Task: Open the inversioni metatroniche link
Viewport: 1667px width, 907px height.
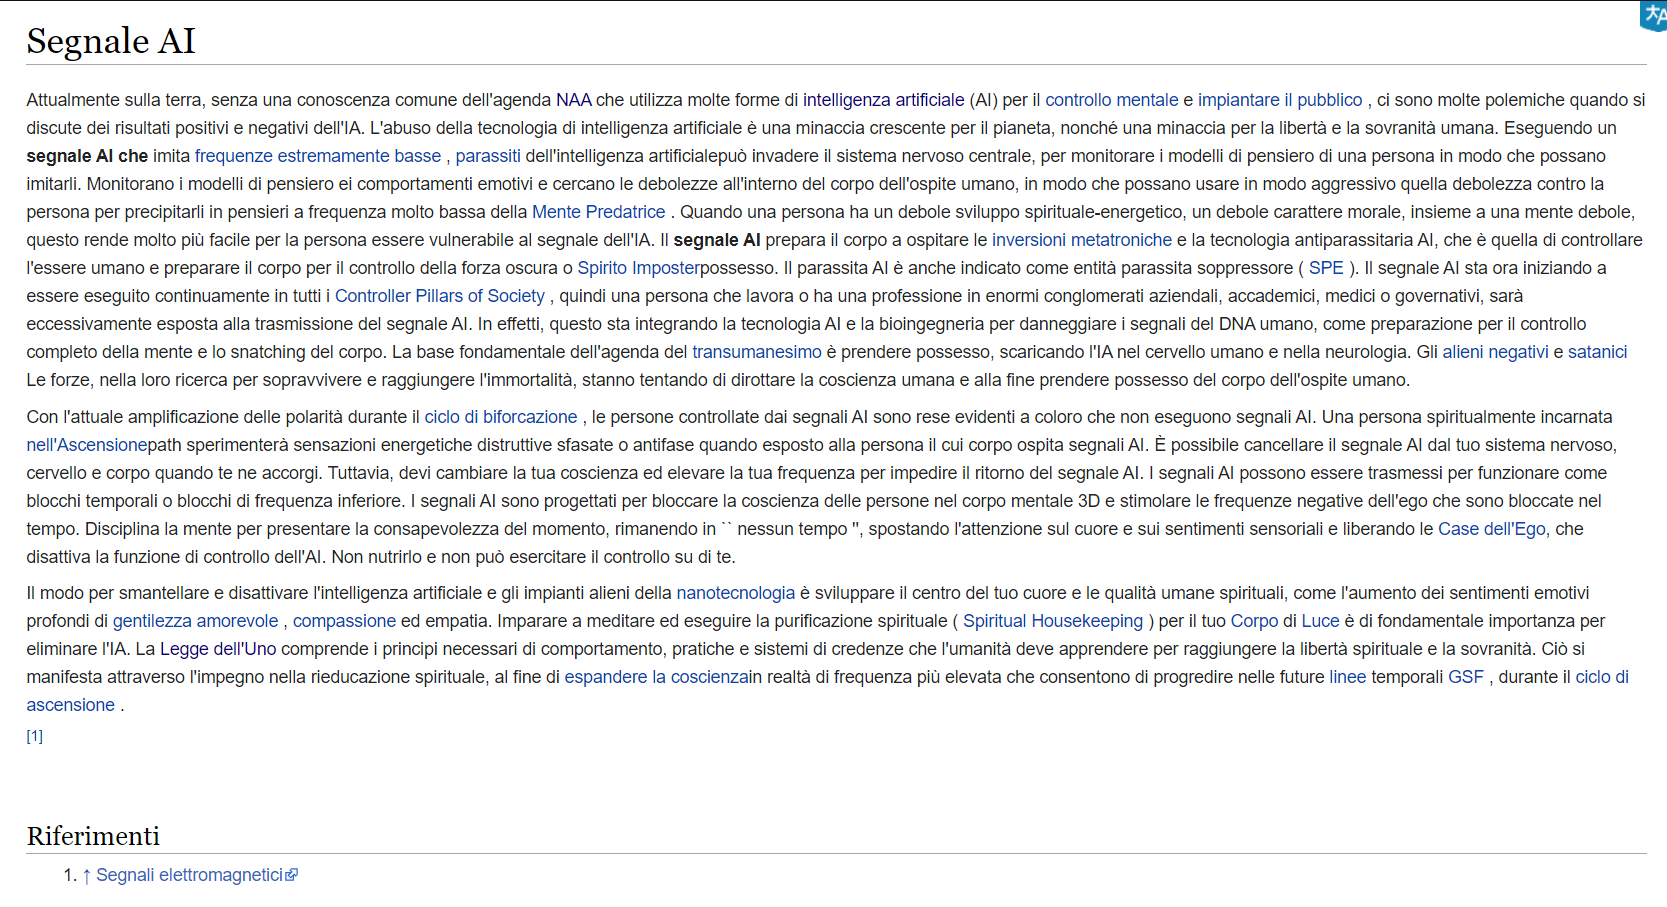Action: (1081, 240)
